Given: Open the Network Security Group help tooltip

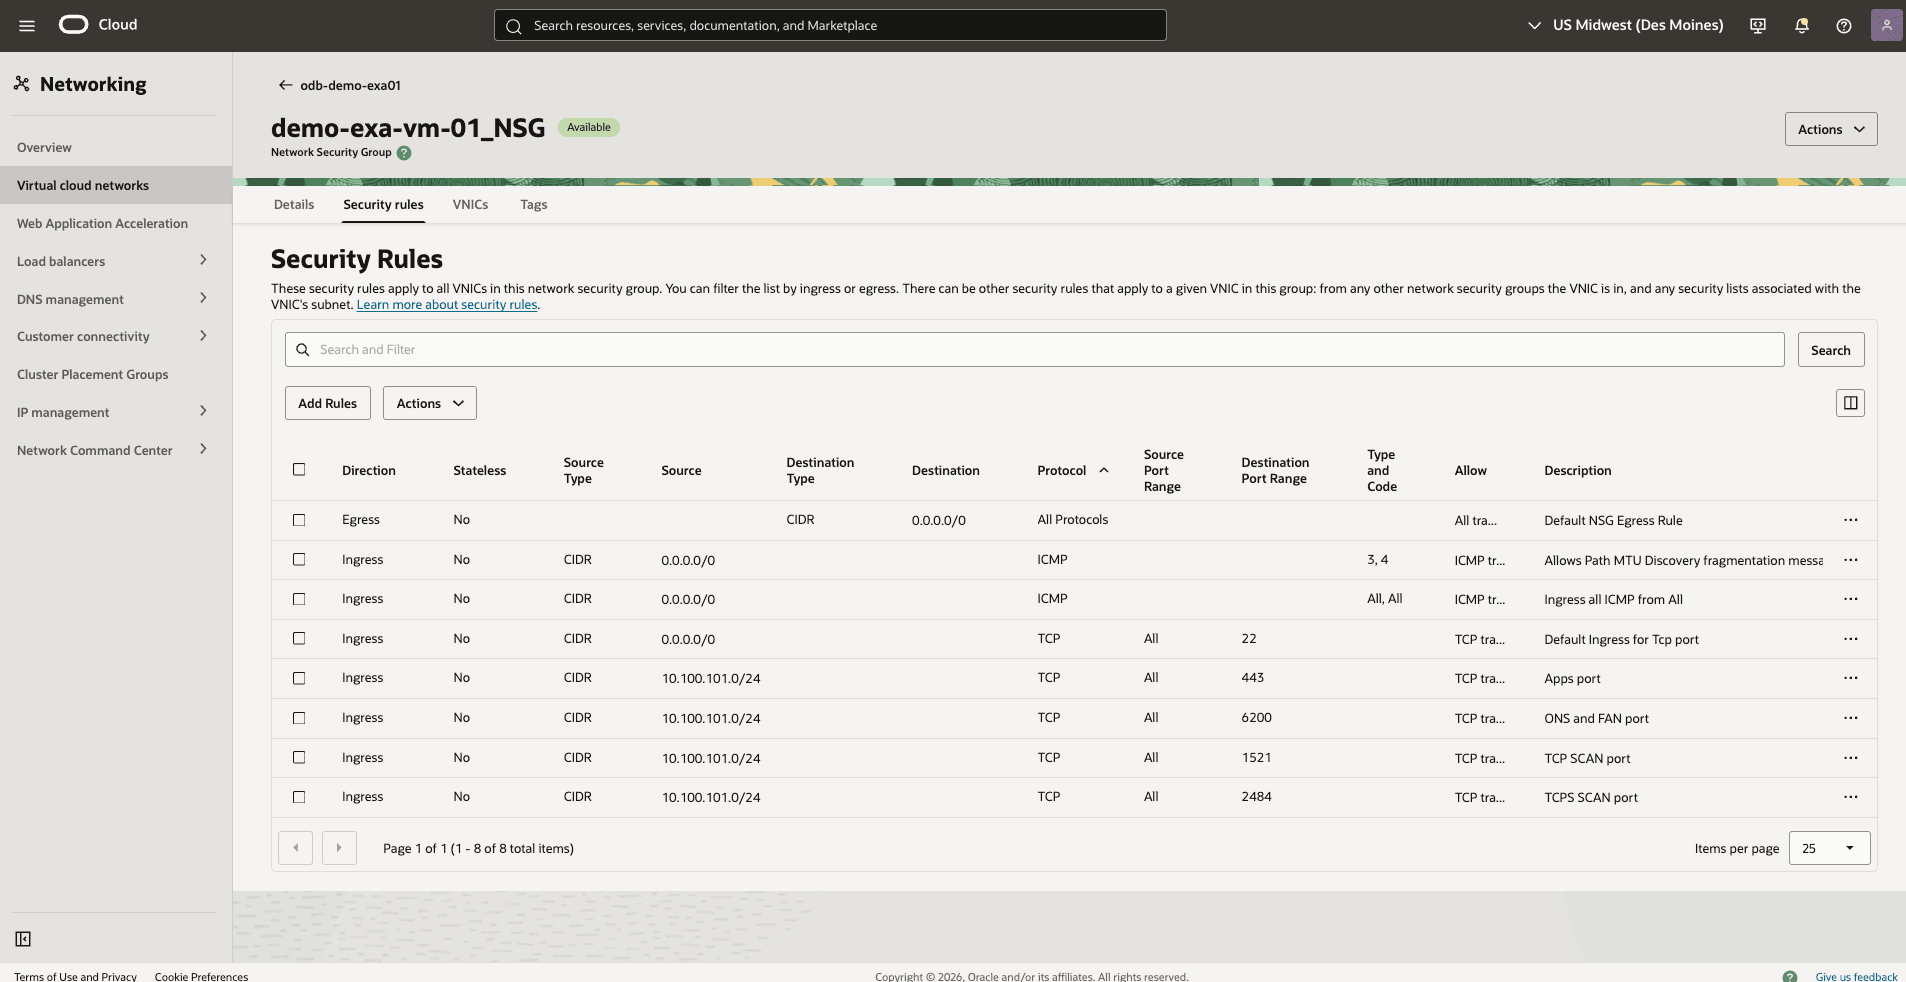Looking at the screenshot, I should [403, 152].
